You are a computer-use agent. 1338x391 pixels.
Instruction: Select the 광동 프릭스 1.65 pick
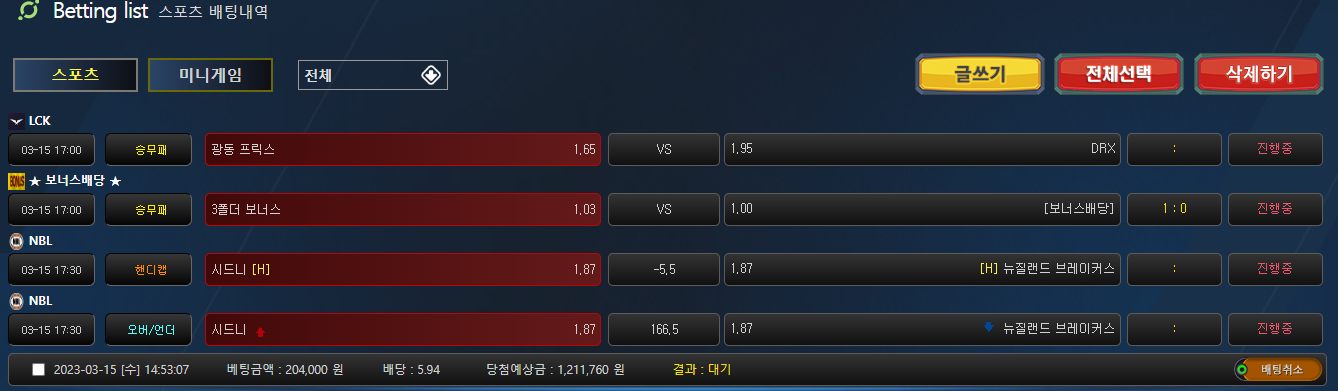403,150
